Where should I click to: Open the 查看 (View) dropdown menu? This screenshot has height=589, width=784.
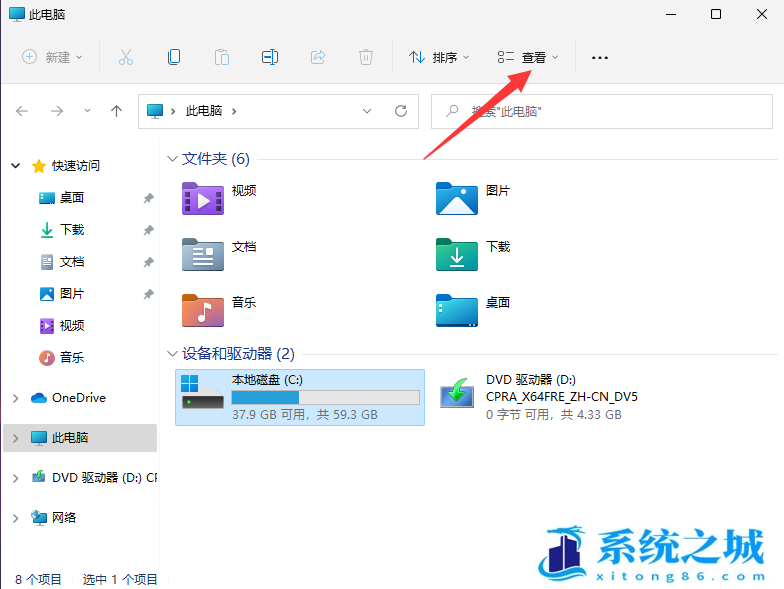coord(528,57)
